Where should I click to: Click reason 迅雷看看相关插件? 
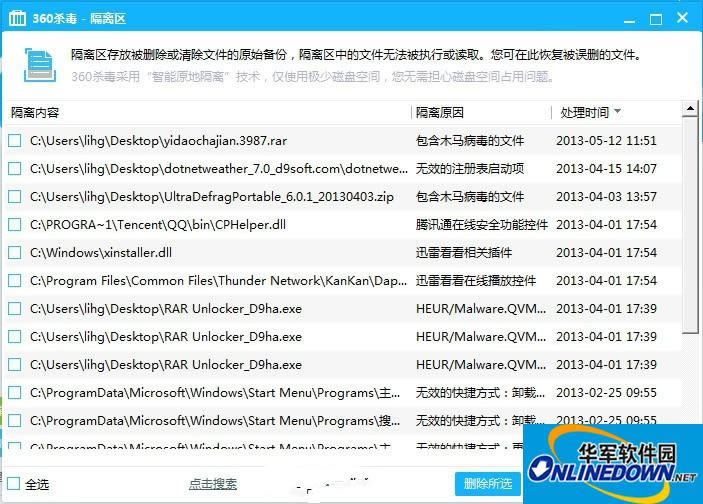464,252
